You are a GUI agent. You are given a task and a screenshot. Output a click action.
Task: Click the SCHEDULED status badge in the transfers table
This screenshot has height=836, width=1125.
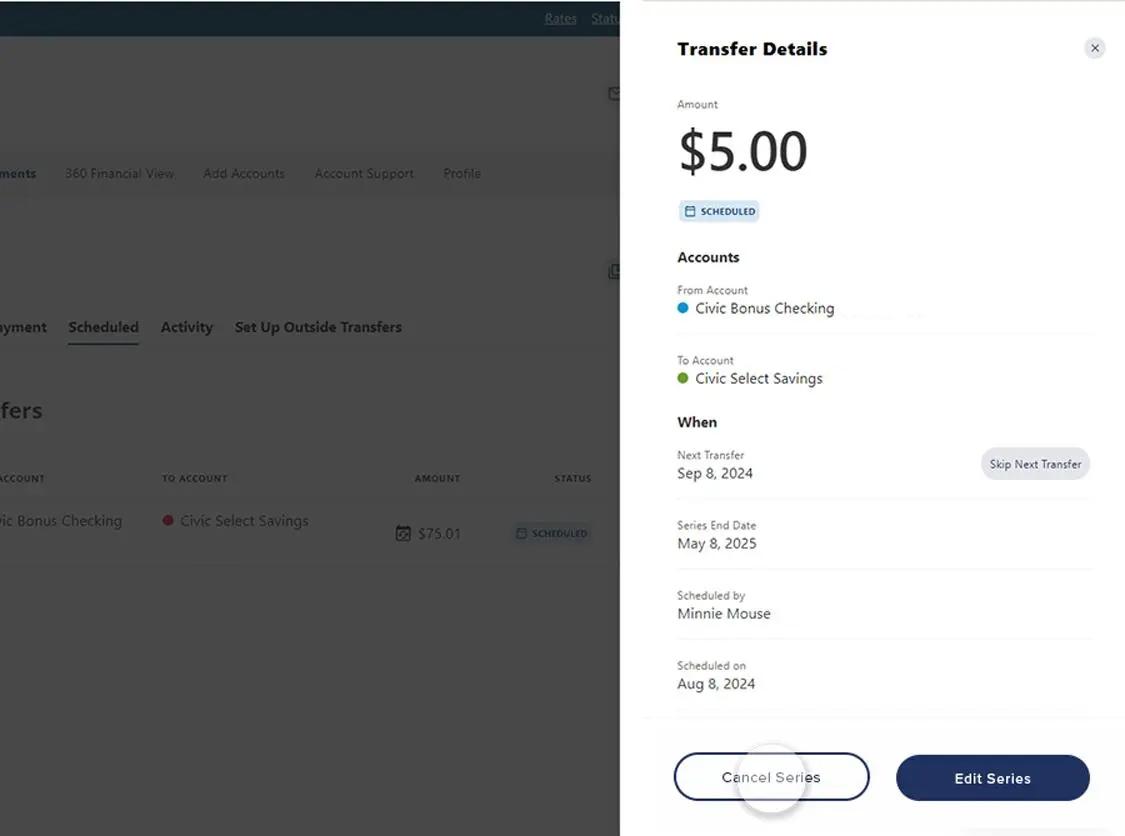551,533
